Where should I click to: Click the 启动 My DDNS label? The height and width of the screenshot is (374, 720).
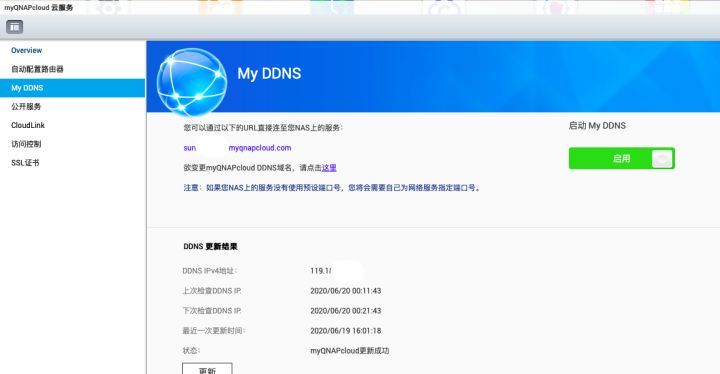597,125
